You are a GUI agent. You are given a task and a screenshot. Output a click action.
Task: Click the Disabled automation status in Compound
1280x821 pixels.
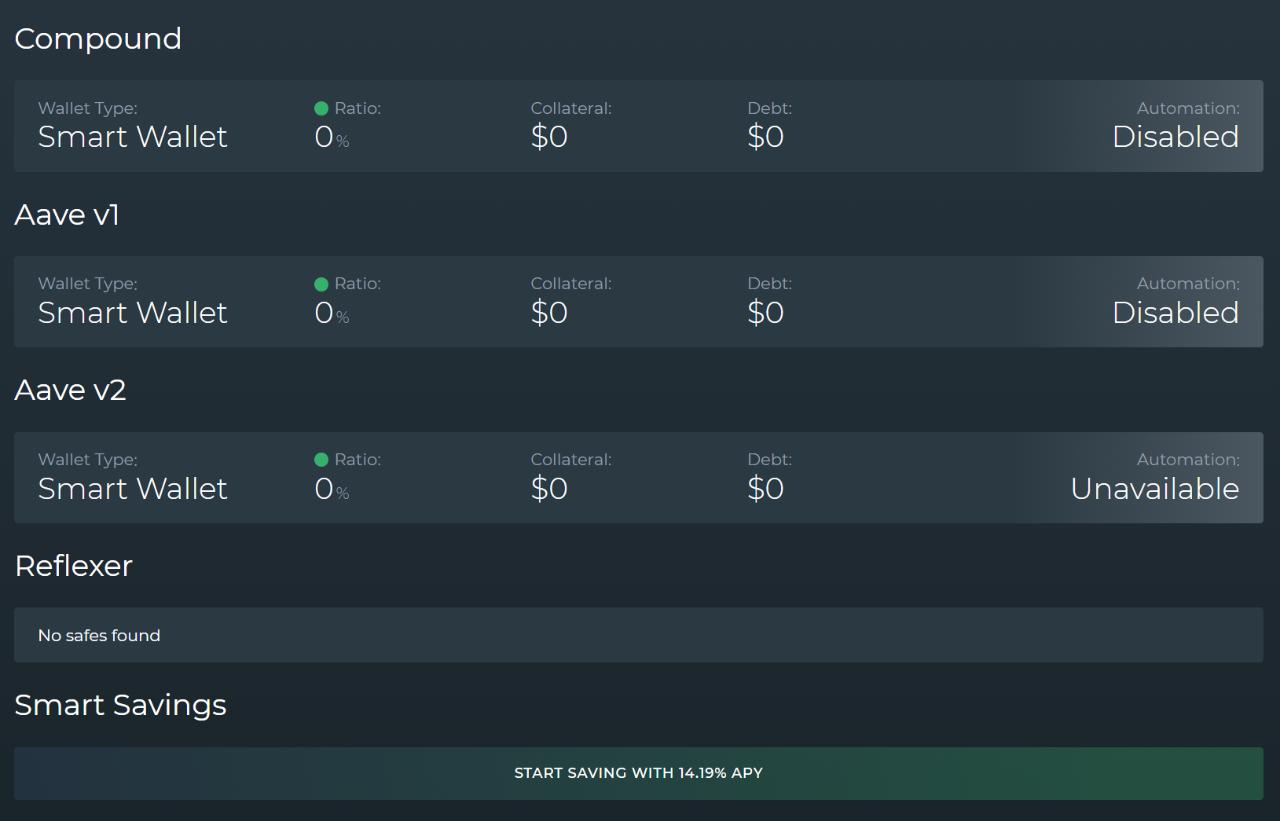point(1175,137)
